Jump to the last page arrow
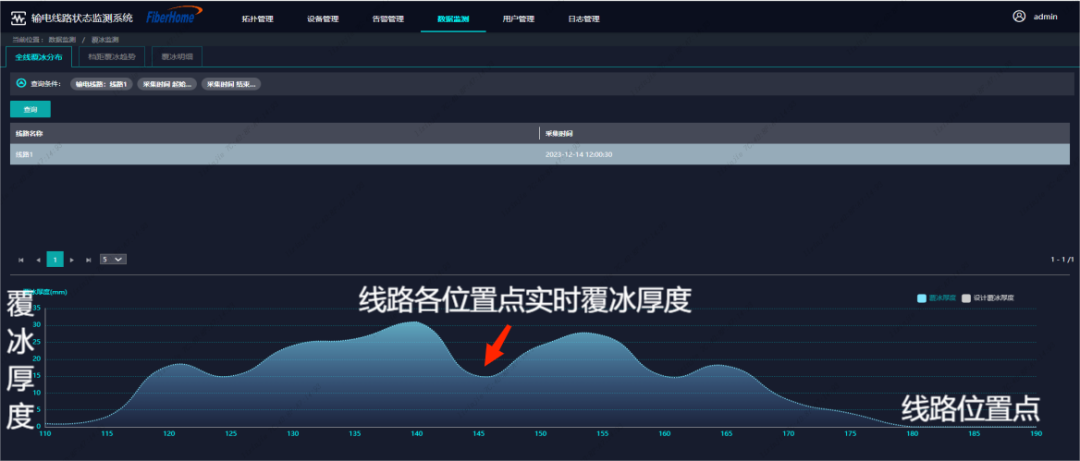The width and height of the screenshot is (1080, 461). coord(88,260)
